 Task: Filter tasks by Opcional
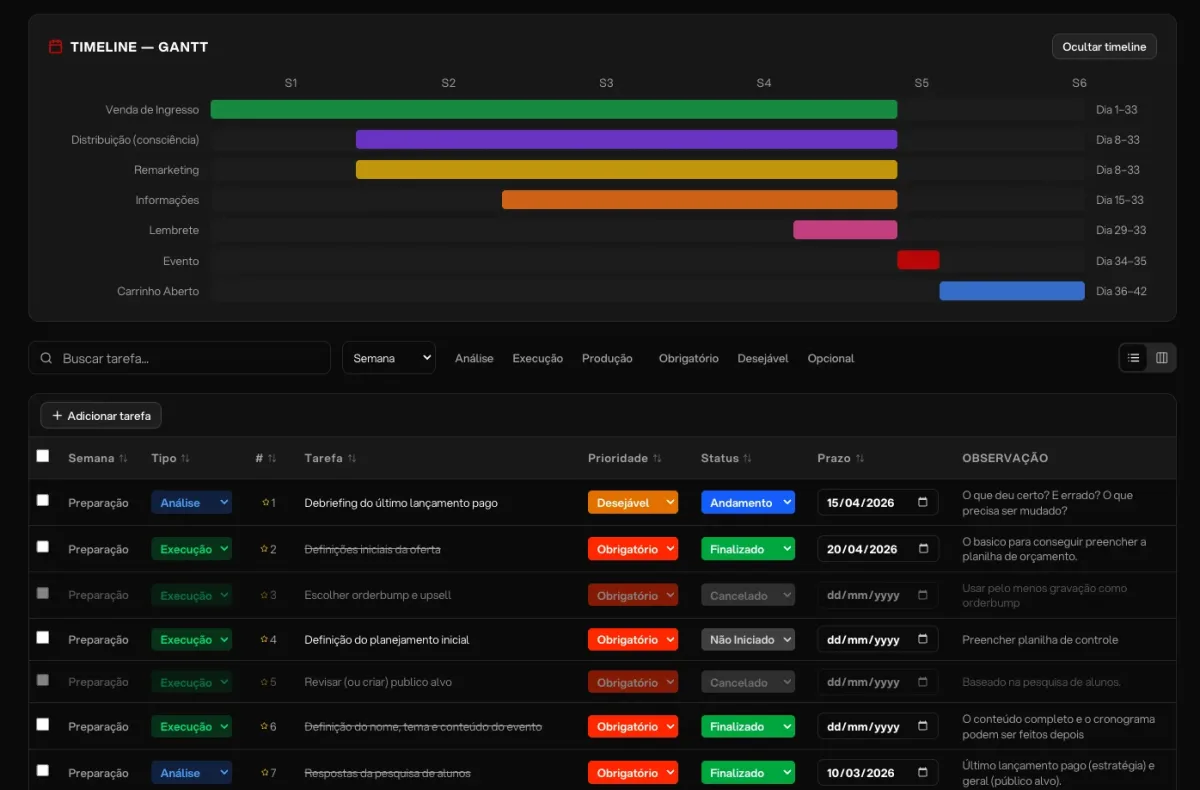click(831, 358)
